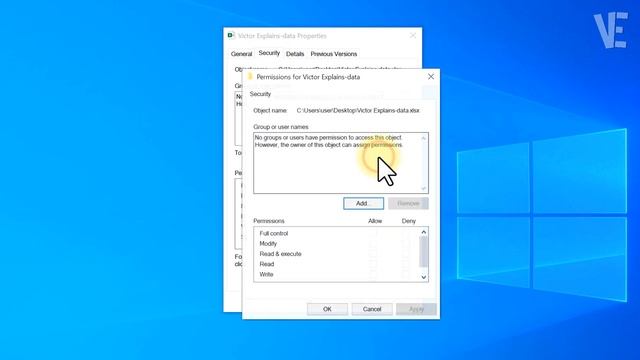The image size is (640, 360).
Task: Close the Properties window behind
Action: click(413, 36)
